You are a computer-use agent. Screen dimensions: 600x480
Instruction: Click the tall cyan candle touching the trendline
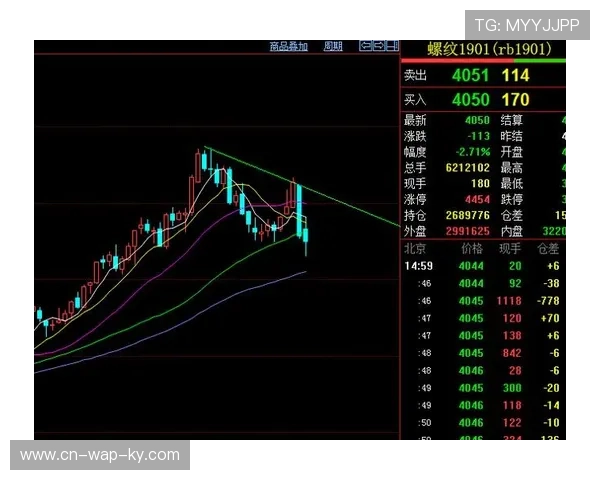point(299,209)
